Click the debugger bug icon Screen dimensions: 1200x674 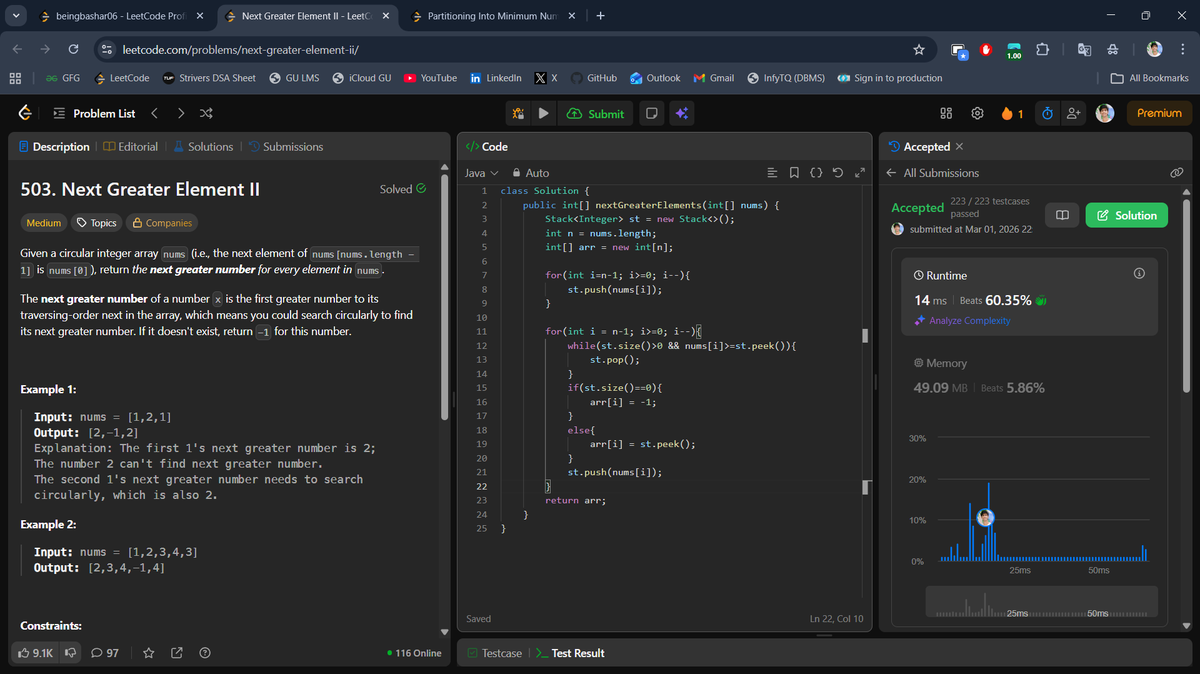point(518,113)
